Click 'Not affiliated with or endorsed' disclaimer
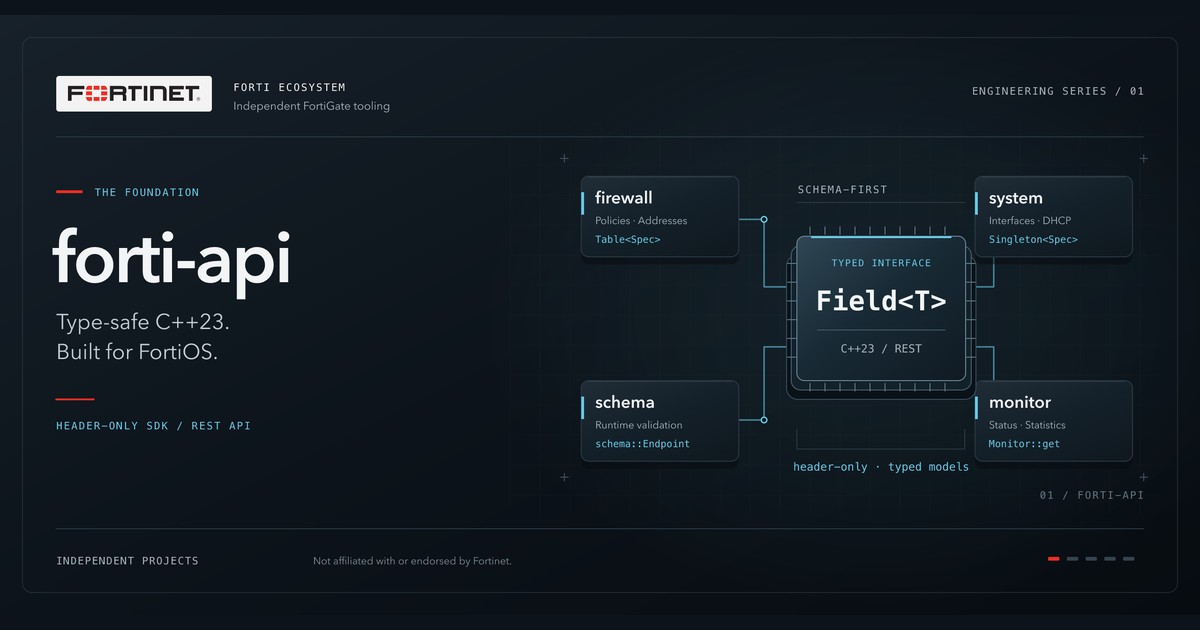Image resolution: width=1200 pixels, height=630 pixels. [x=412, y=561]
